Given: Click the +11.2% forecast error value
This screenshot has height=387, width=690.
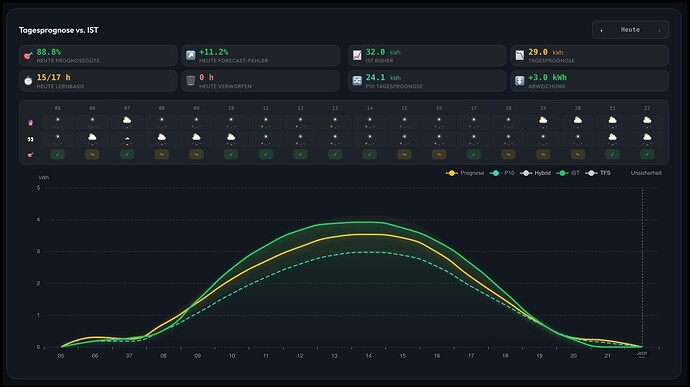Looking at the screenshot, I should (213, 52).
